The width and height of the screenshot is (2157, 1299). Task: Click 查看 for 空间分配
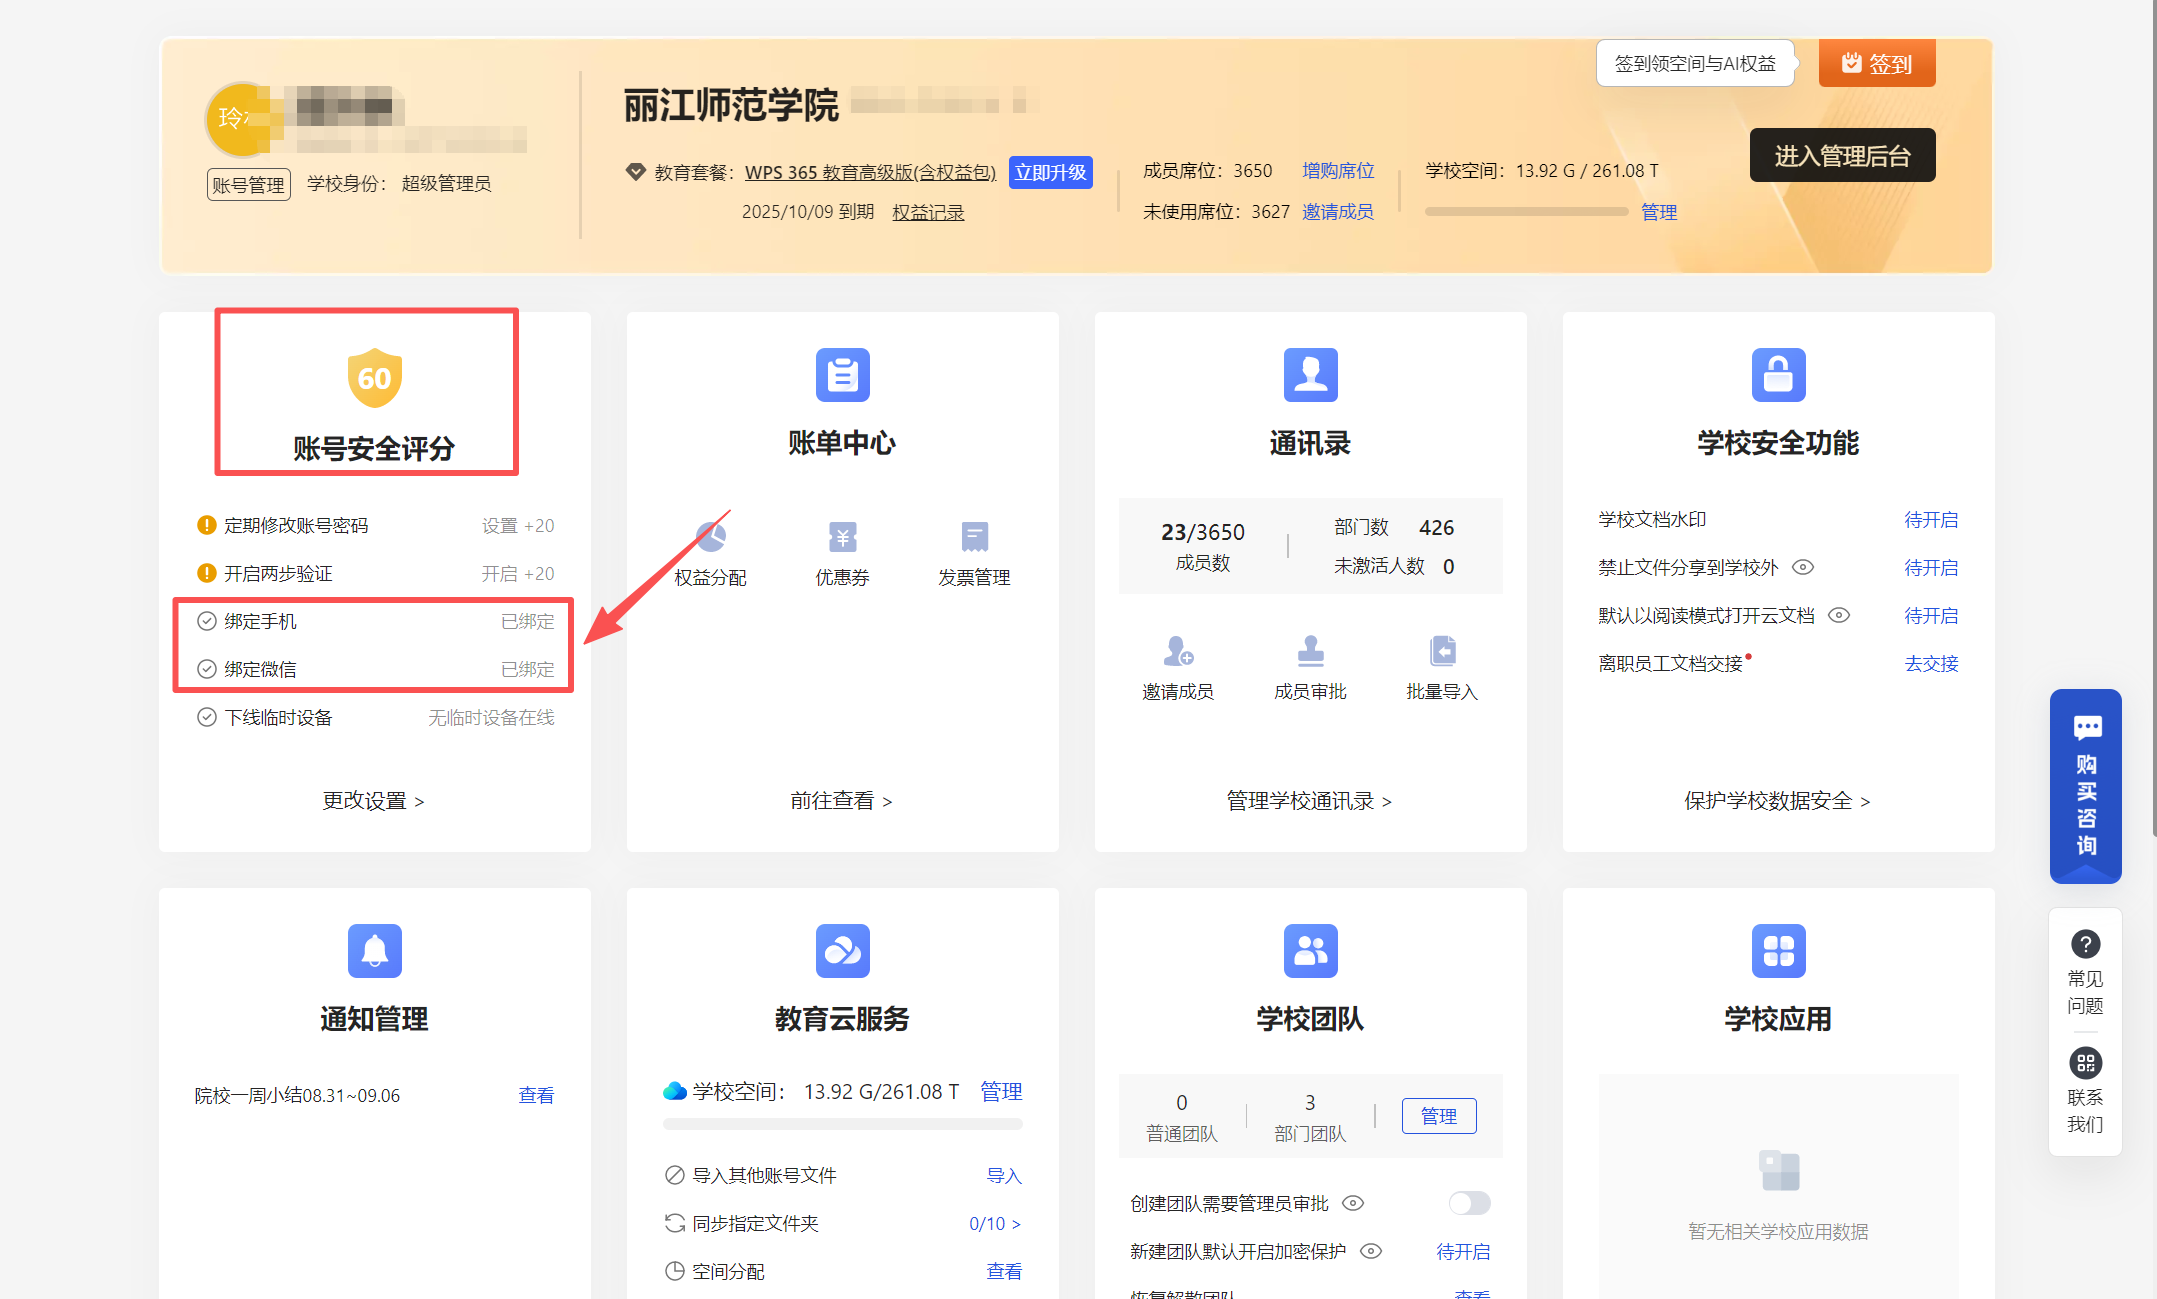(x=1004, y=1271)
